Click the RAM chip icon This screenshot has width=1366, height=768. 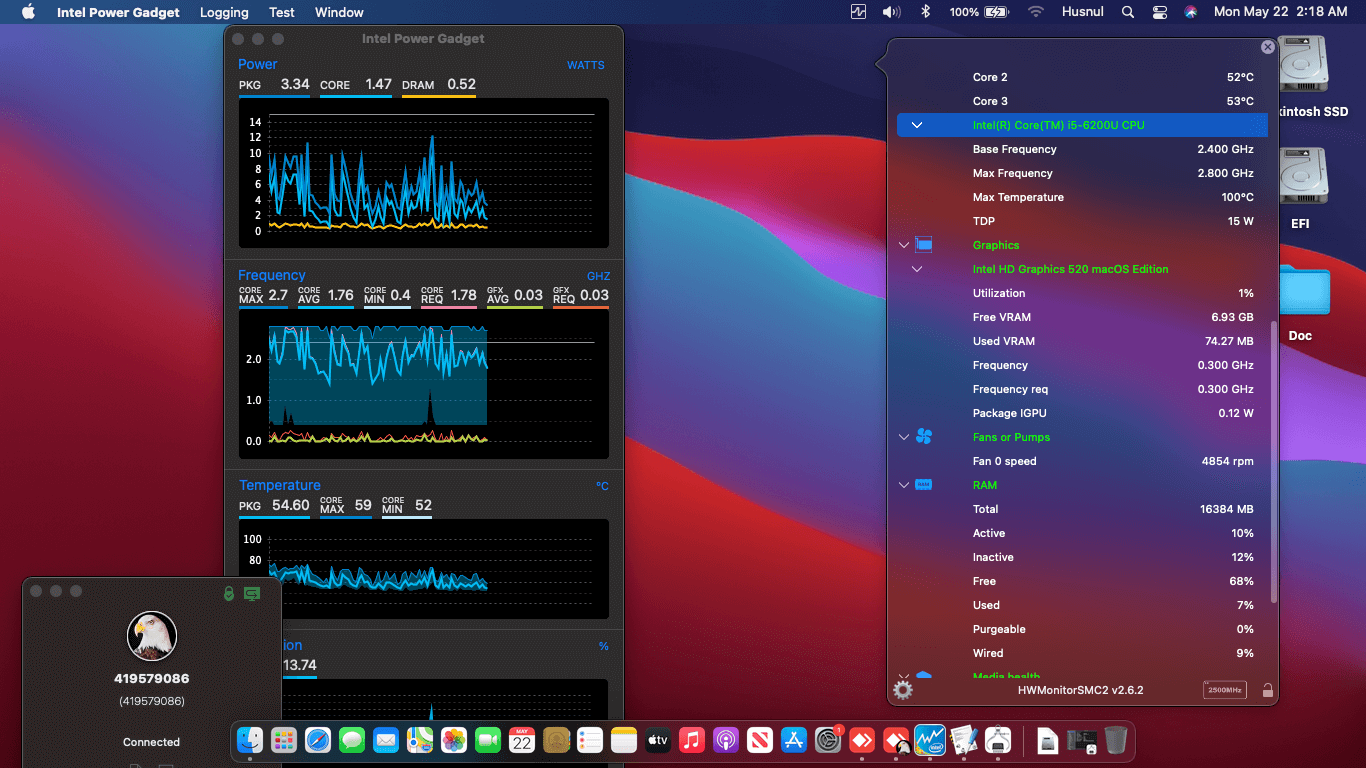coord(924,485)
